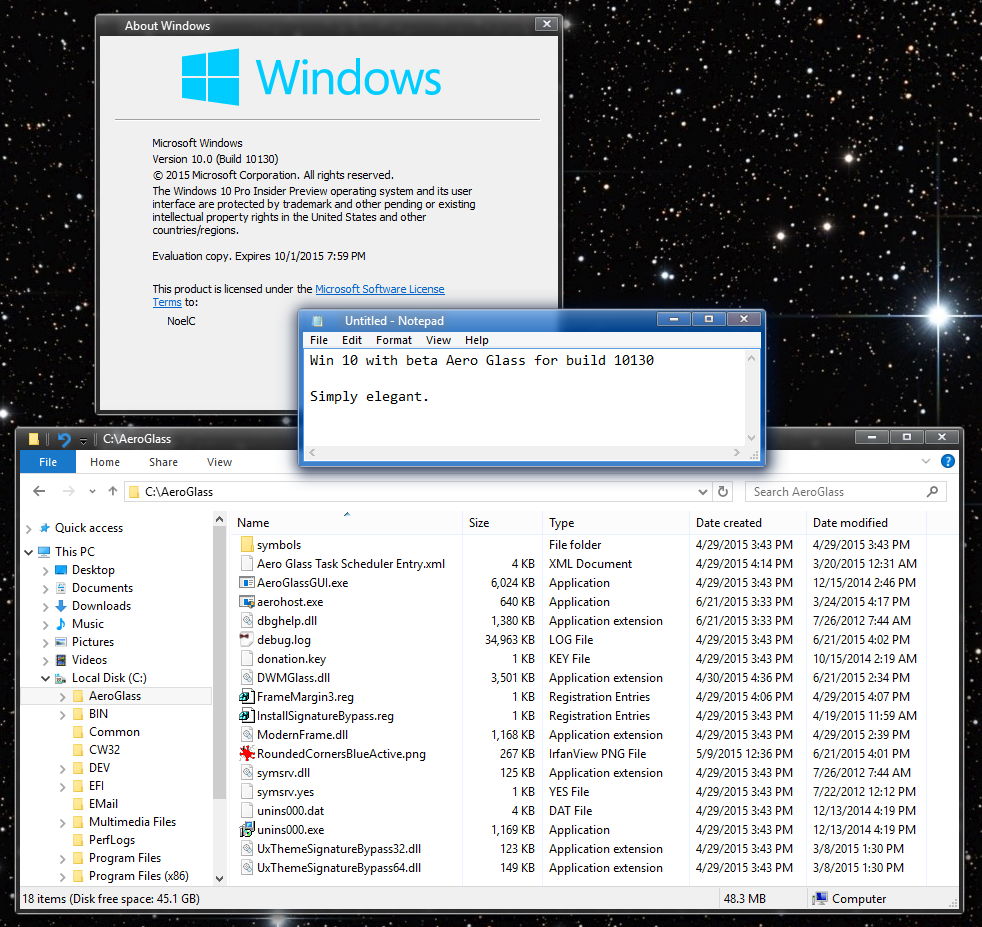This screenshot has width=982, height=927.
Task: Expand the Explorer ribbon chevron
Action: (926, 462)
